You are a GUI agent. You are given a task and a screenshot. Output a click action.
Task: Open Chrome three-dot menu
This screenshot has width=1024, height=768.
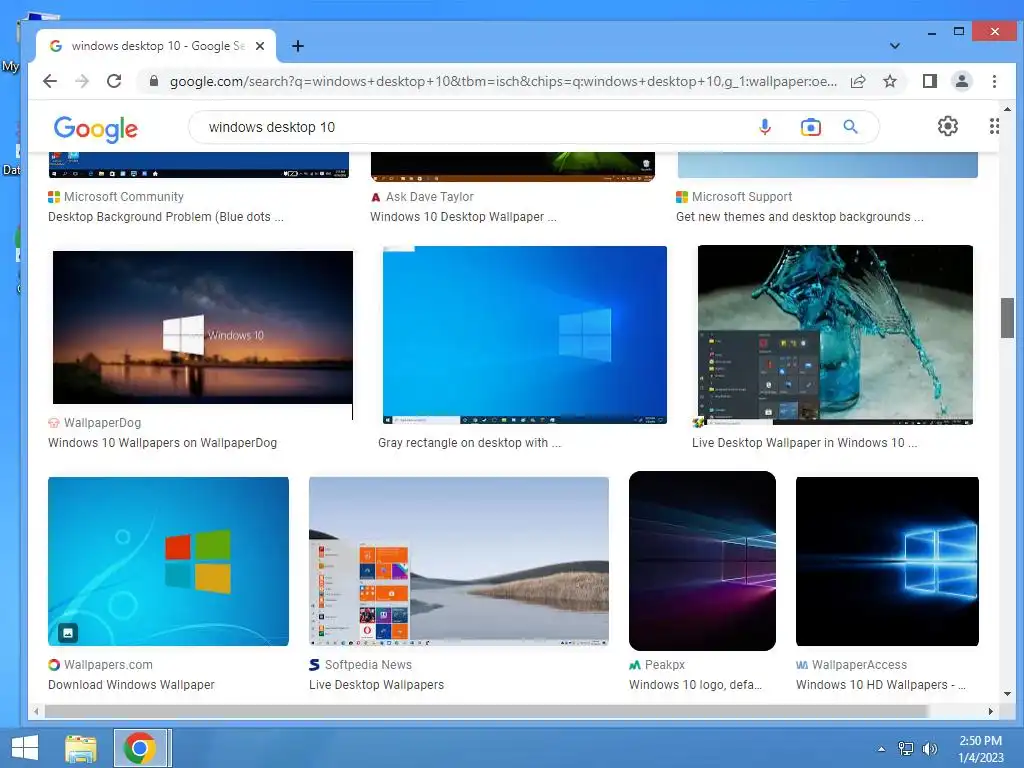click(994, 81)
